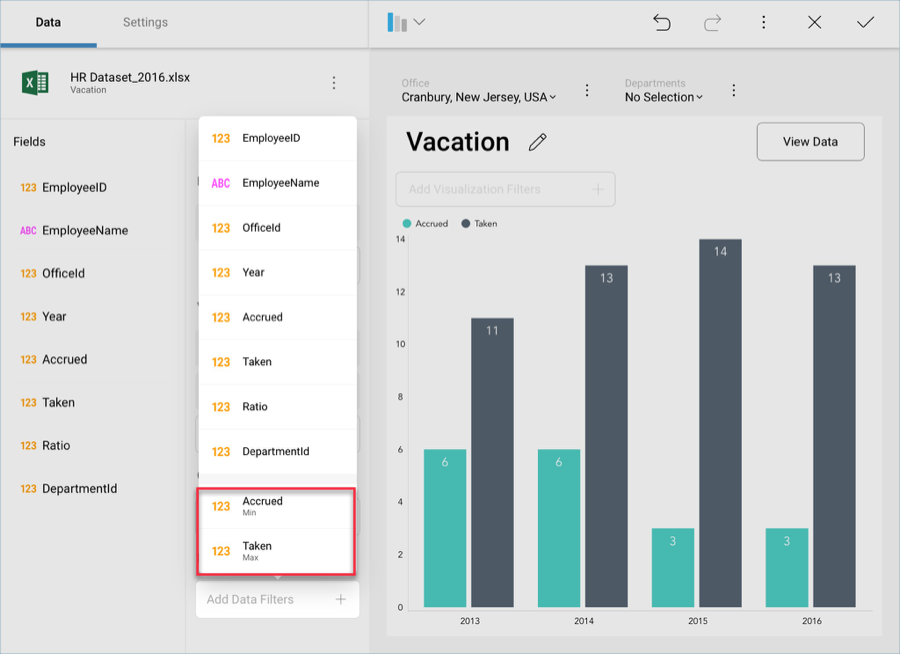The width and height of the screenshot is (900, 654).
Task: Choose Accrued Min from the popup list
Action: [277, 506]
